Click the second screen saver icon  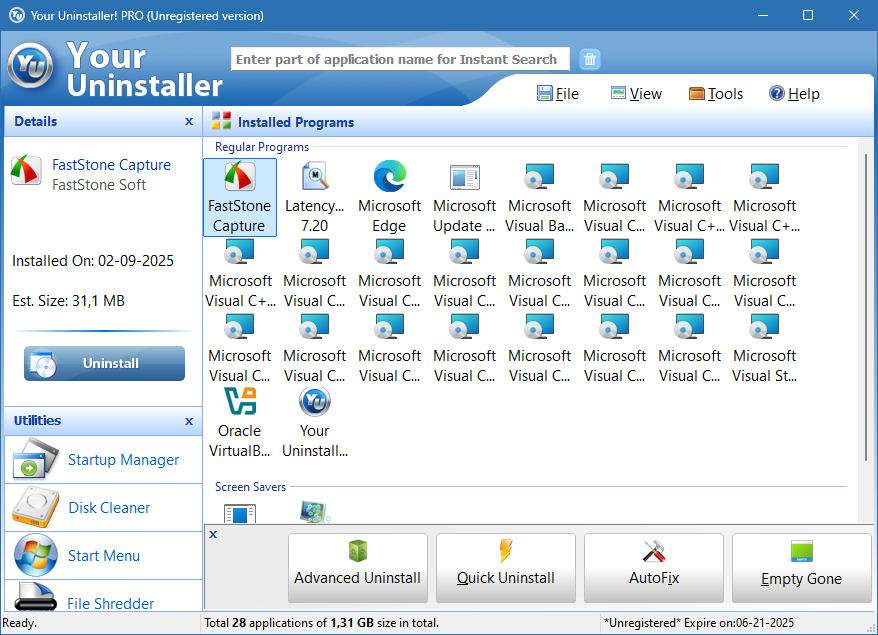pos(315,512)
